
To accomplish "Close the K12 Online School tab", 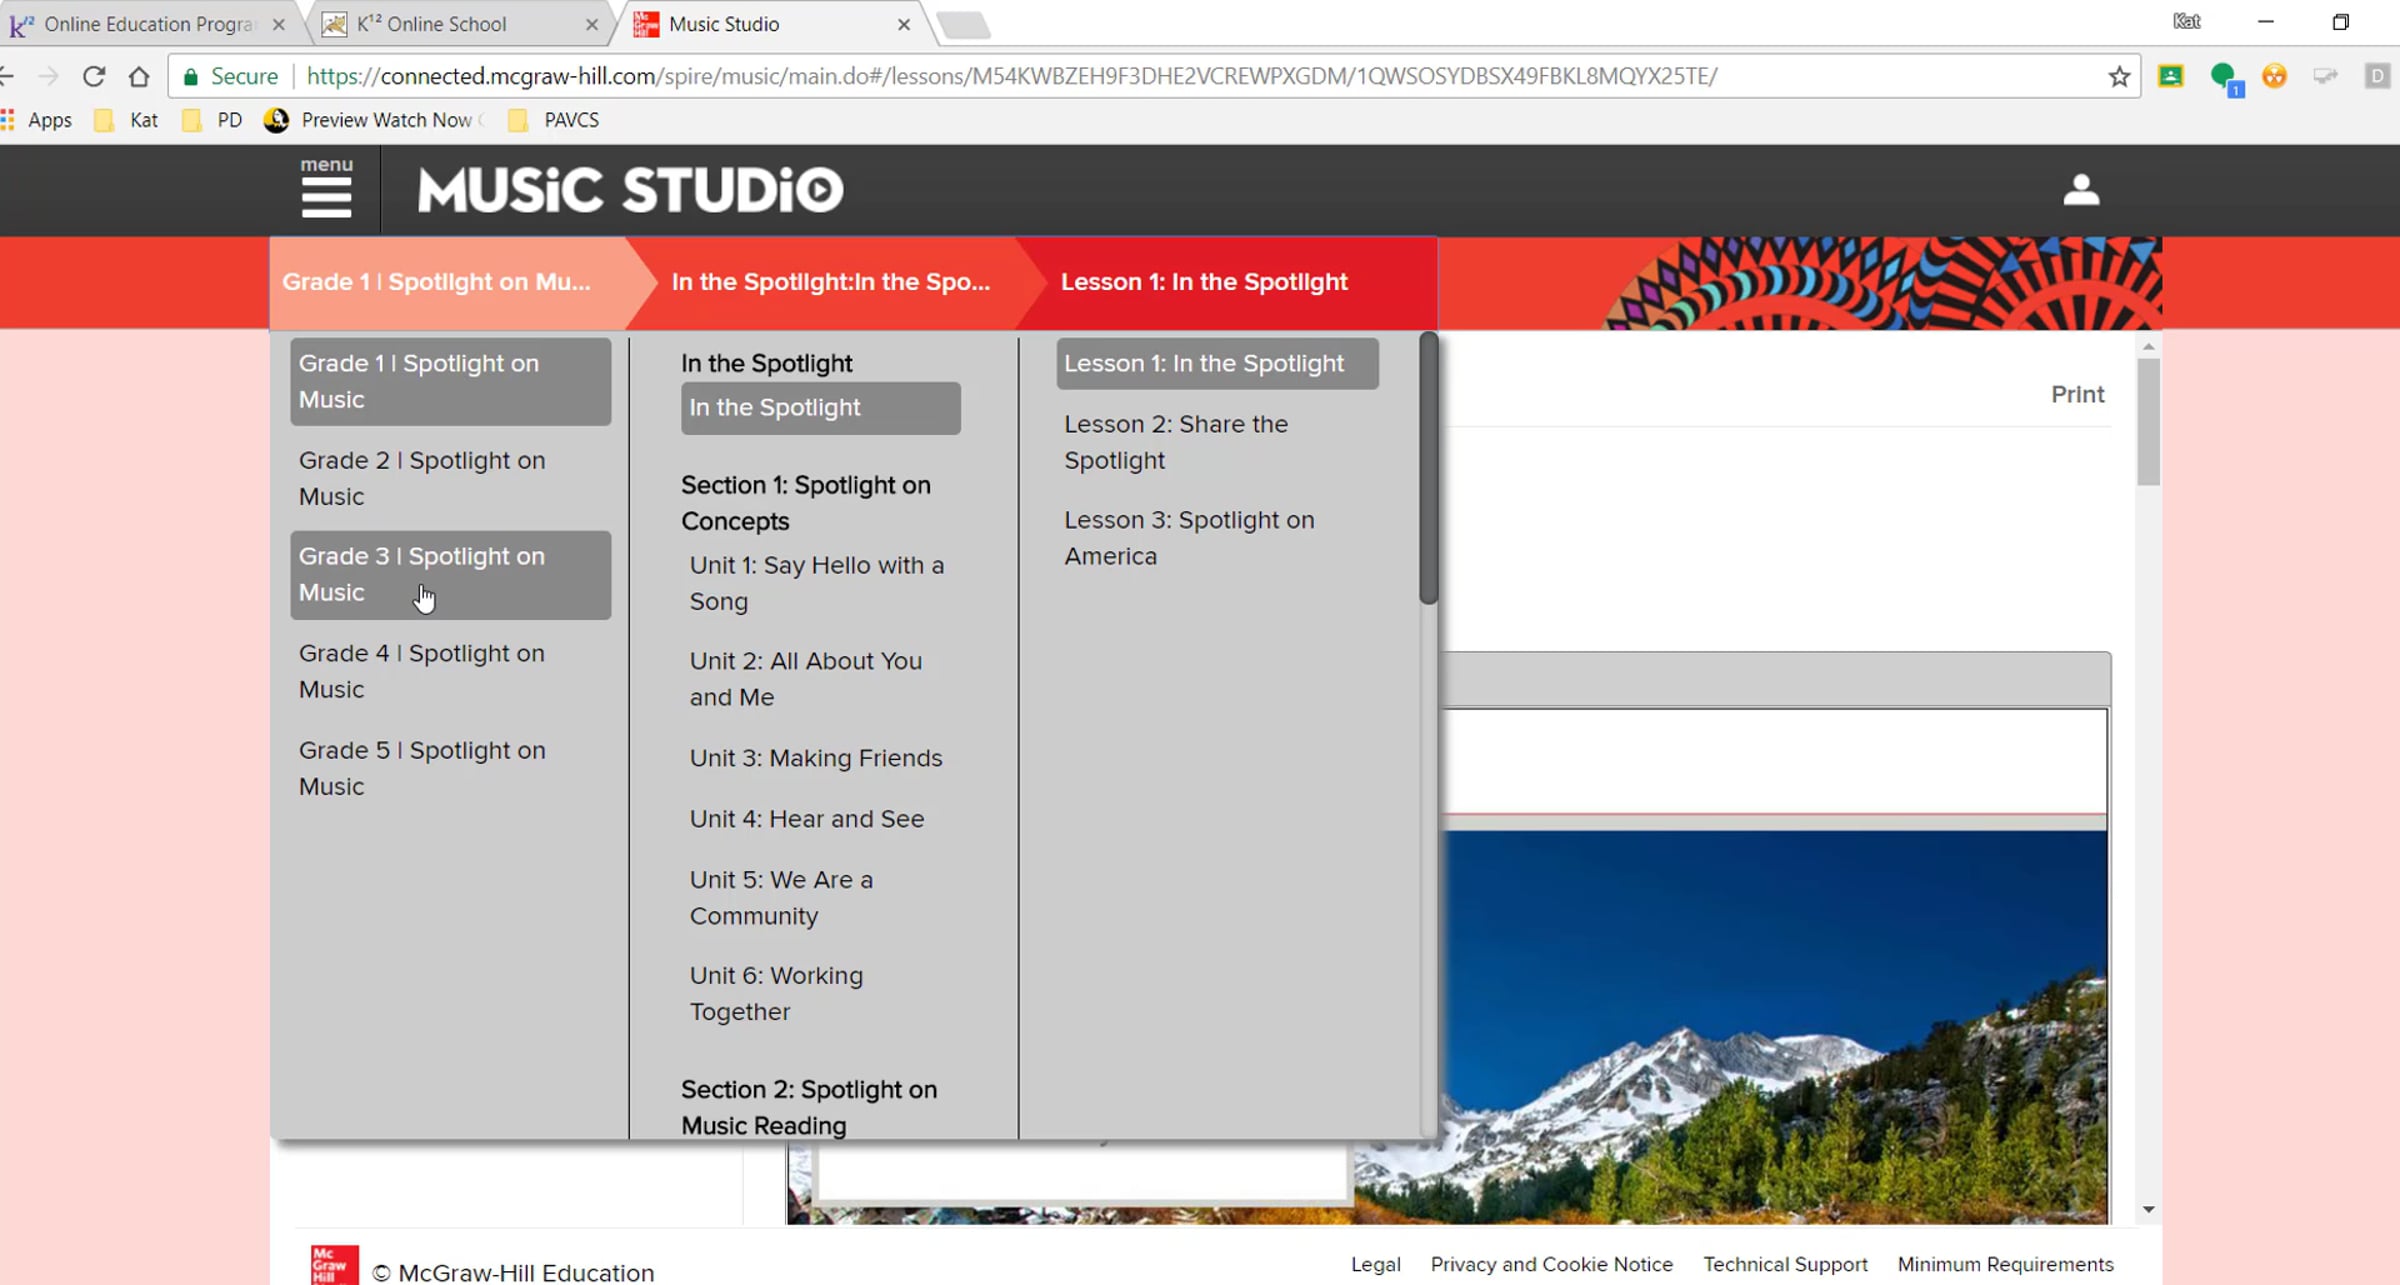I will point(592,24).
